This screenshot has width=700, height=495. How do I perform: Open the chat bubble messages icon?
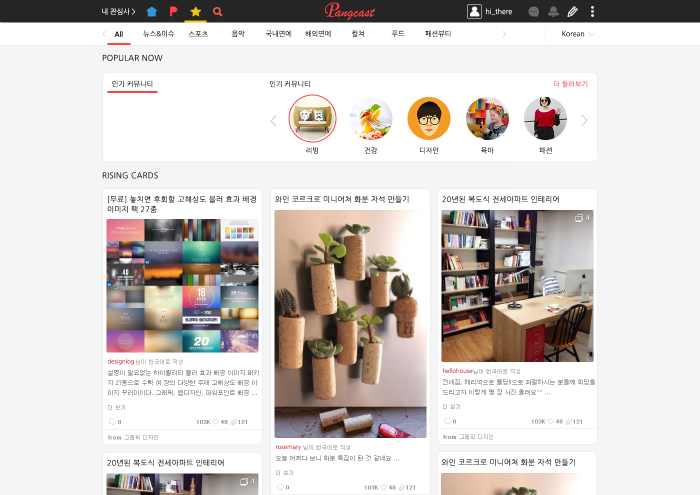click(533, 12)
